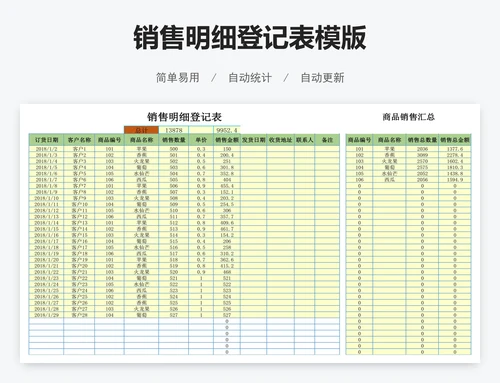The height and width of the screenshot is (383, 500).
Task: Click the 西瓜 cell in the summary table
Action: (389, 180)
